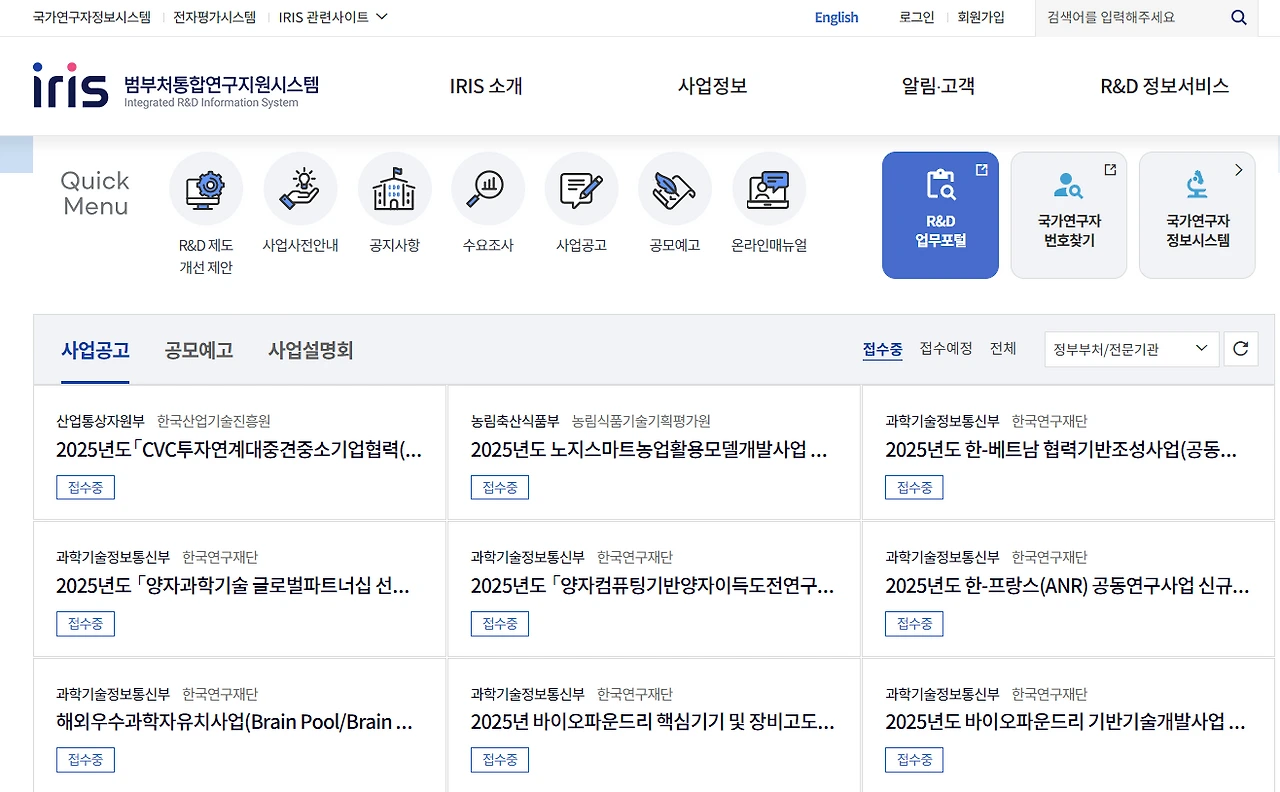Image resolution: width=1280 pixels, height=792 pixels.
Task: Click 접수중 badge on the 노지스마트농업 card
Action: coord(500,487)
